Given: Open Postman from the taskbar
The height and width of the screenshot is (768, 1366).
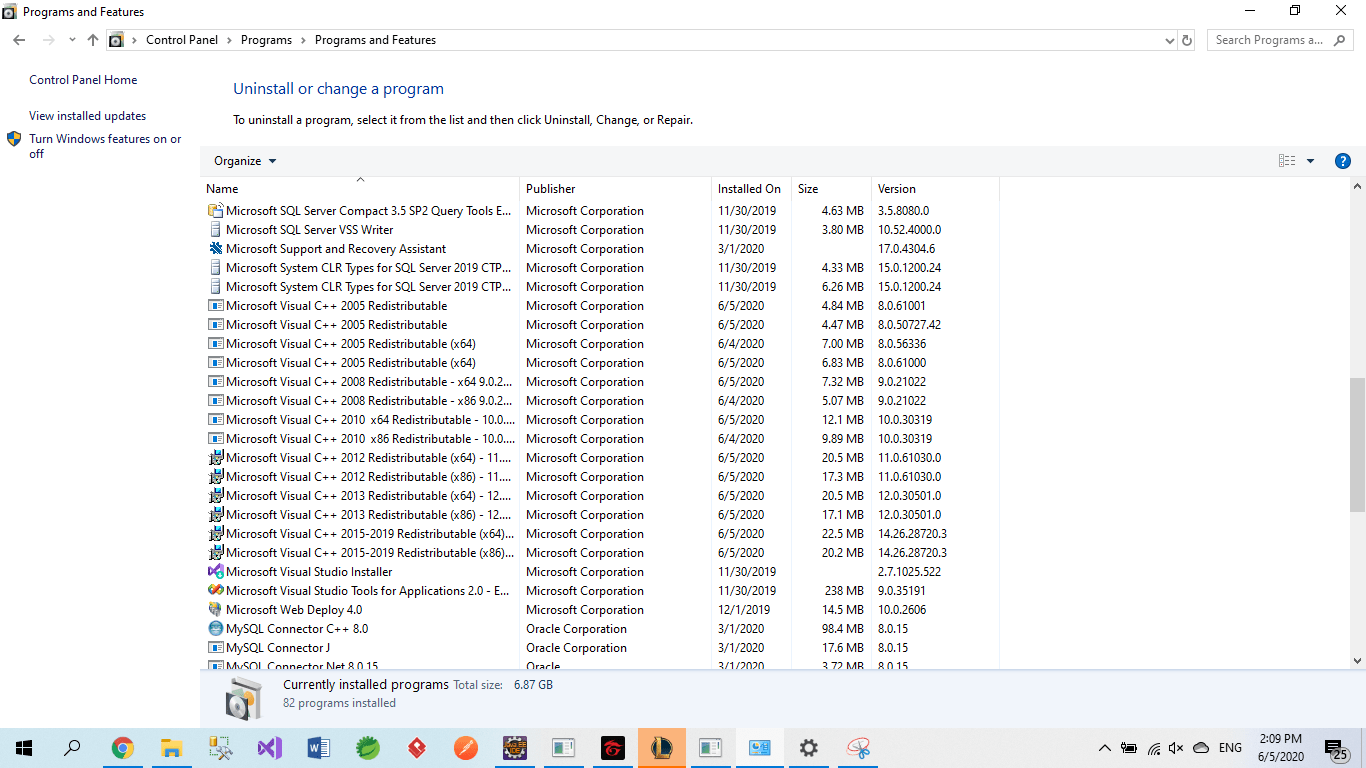Looking at the screenshot, I should (x=466, y=748).
